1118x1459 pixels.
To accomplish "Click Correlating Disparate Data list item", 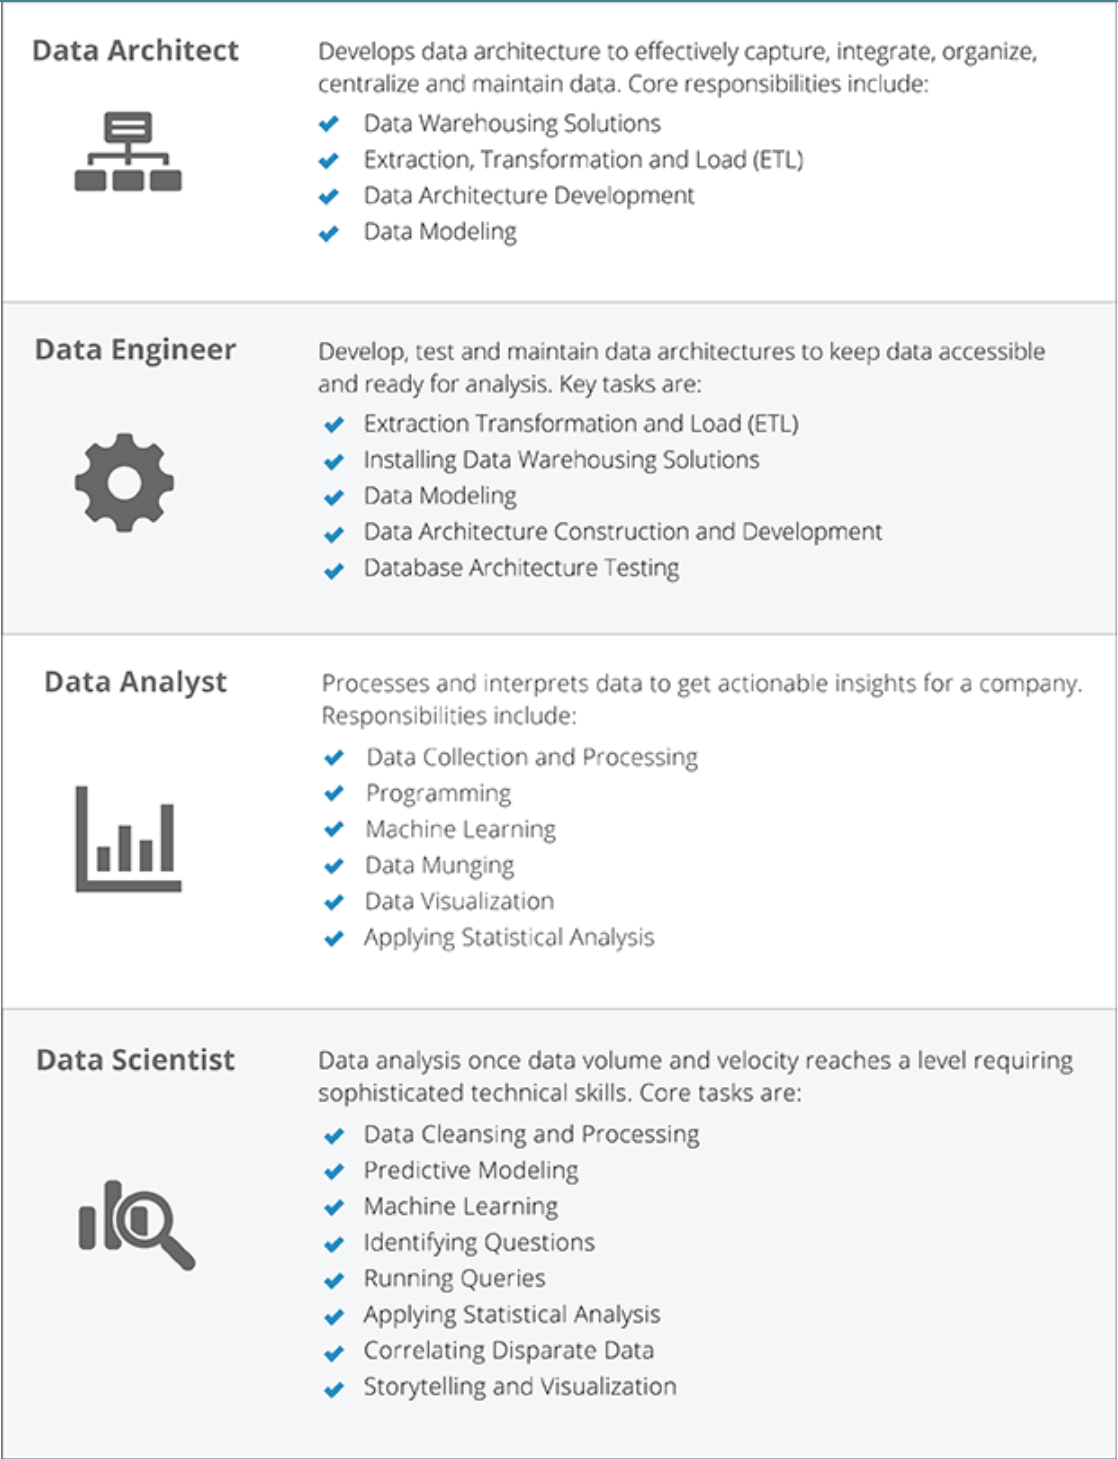I will [508, 1351].
